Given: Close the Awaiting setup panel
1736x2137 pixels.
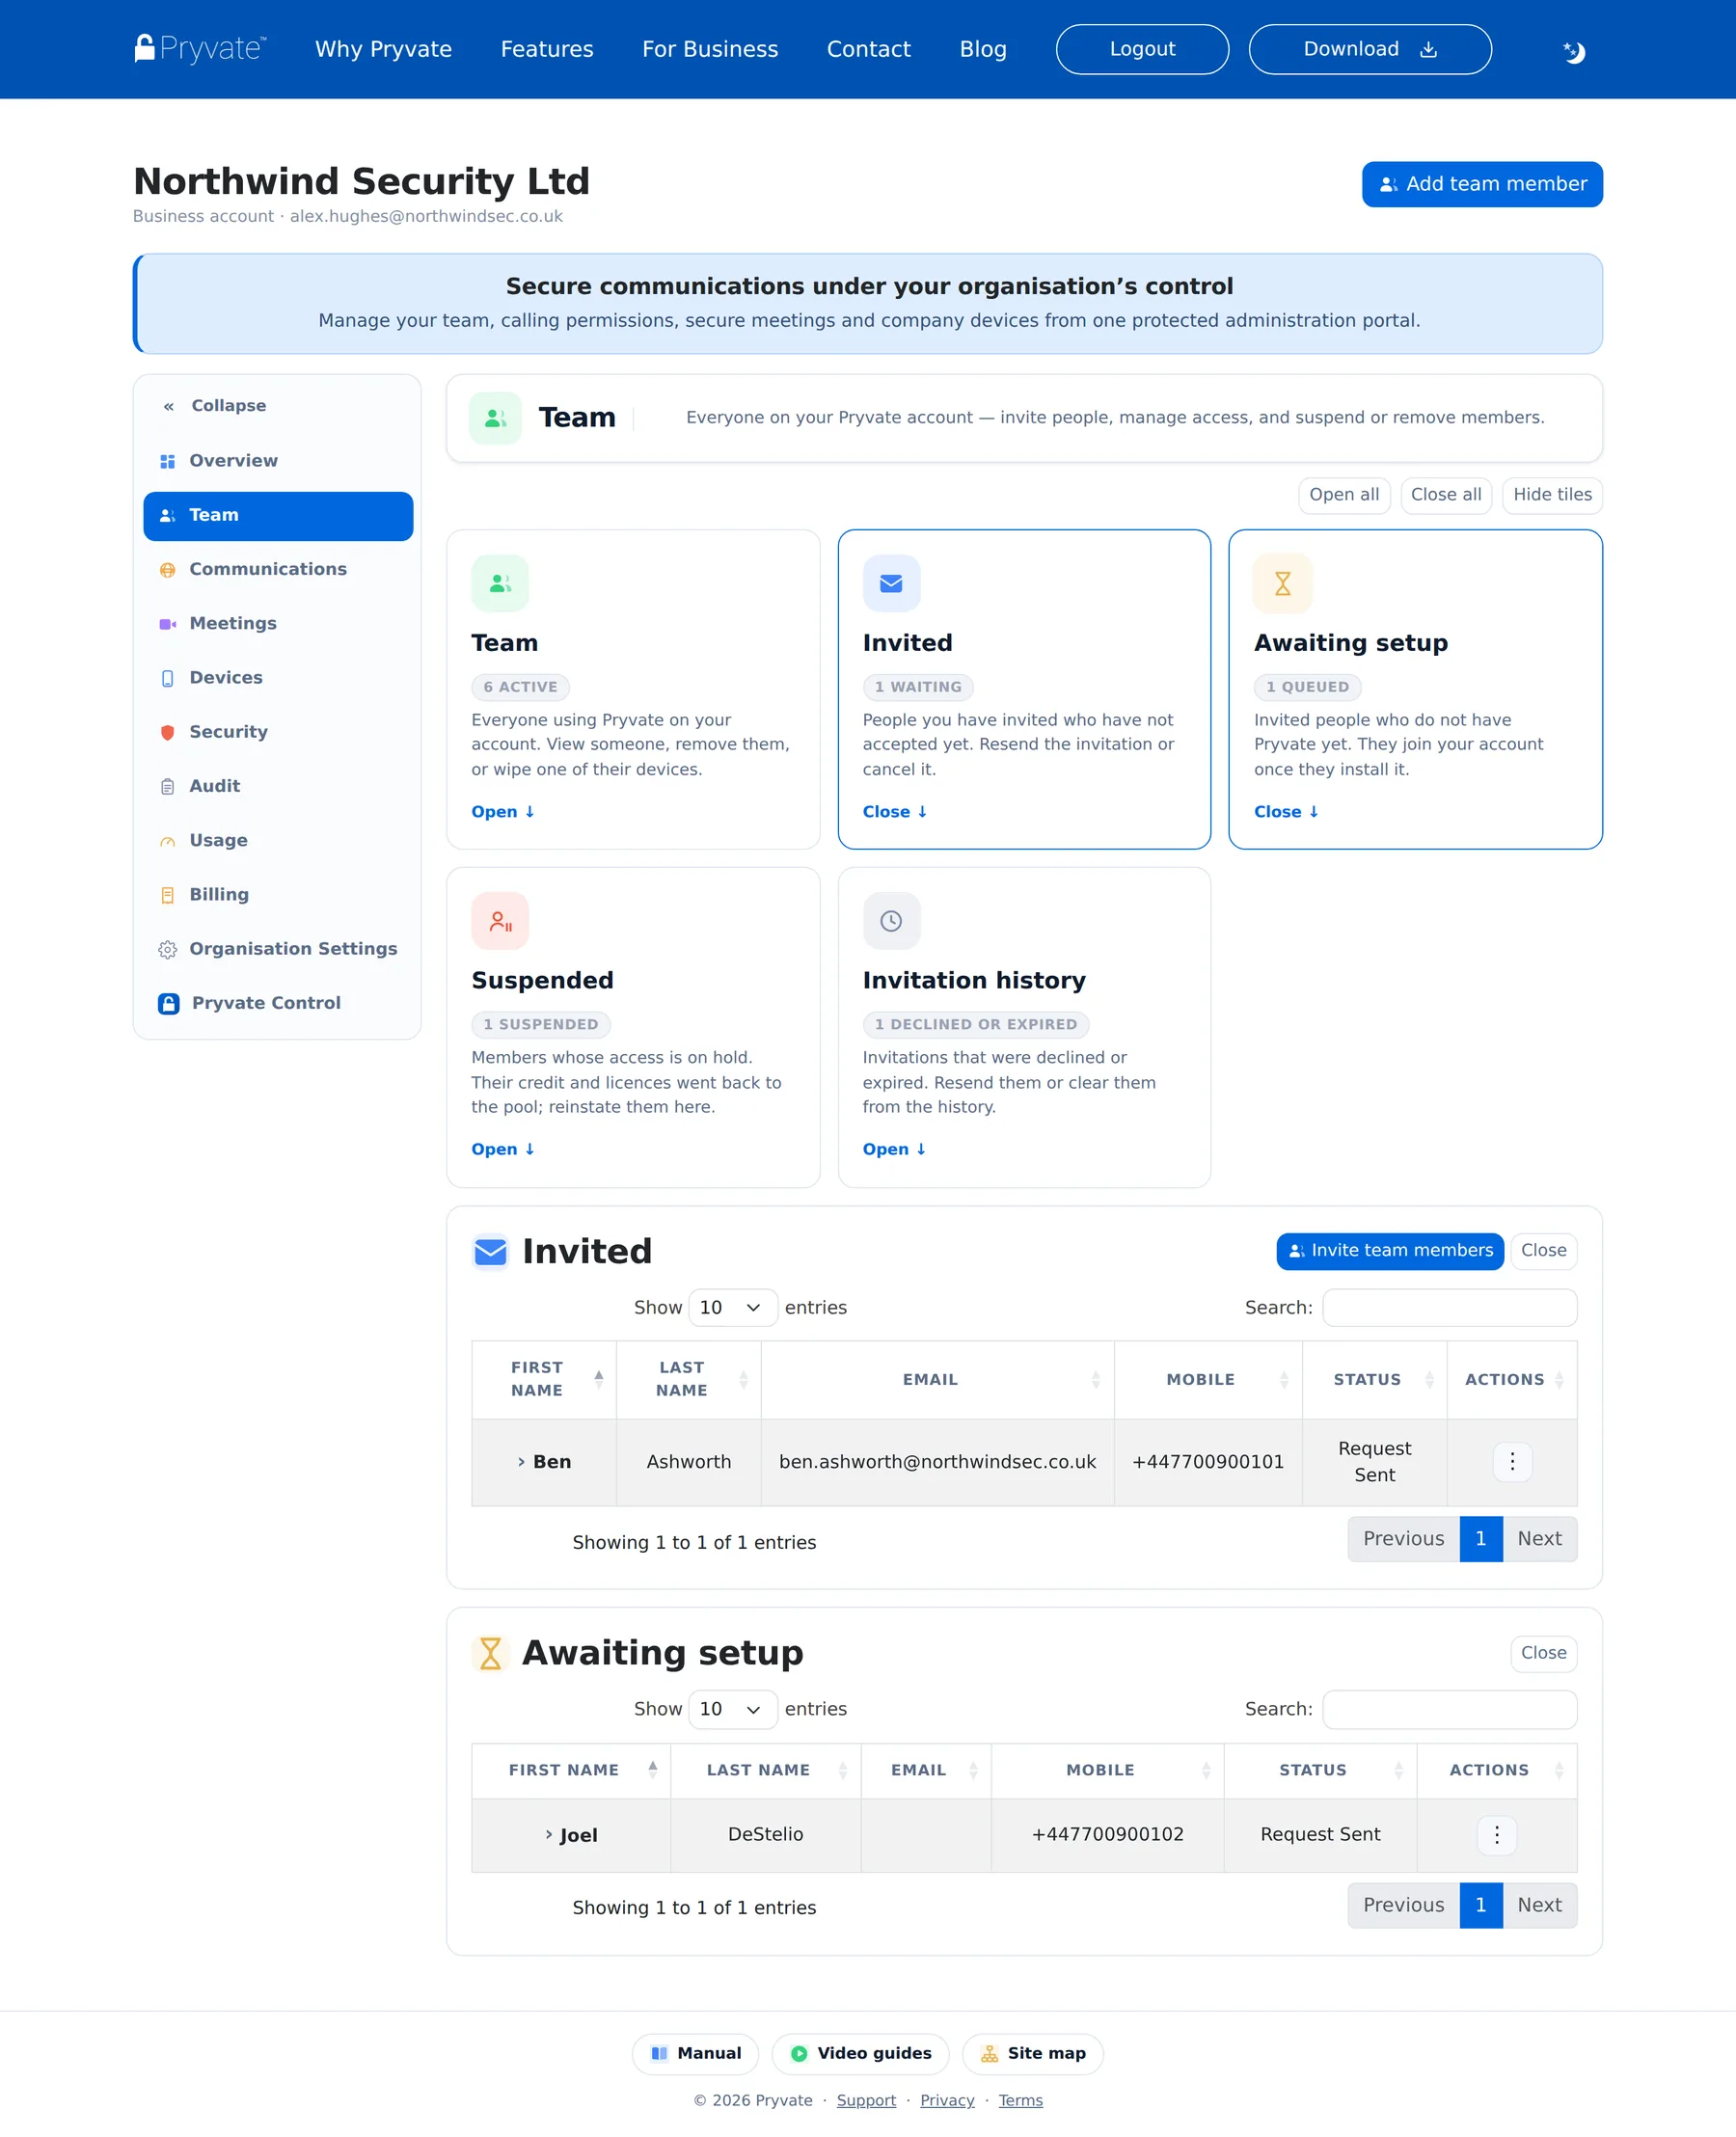Looking at the screenshot, I should pos(1543,1653).
